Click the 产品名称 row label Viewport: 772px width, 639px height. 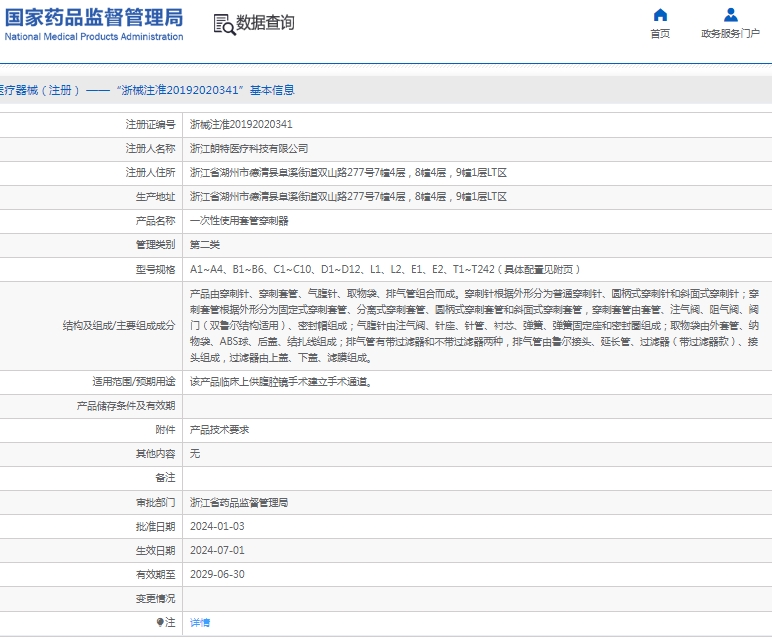156,221
